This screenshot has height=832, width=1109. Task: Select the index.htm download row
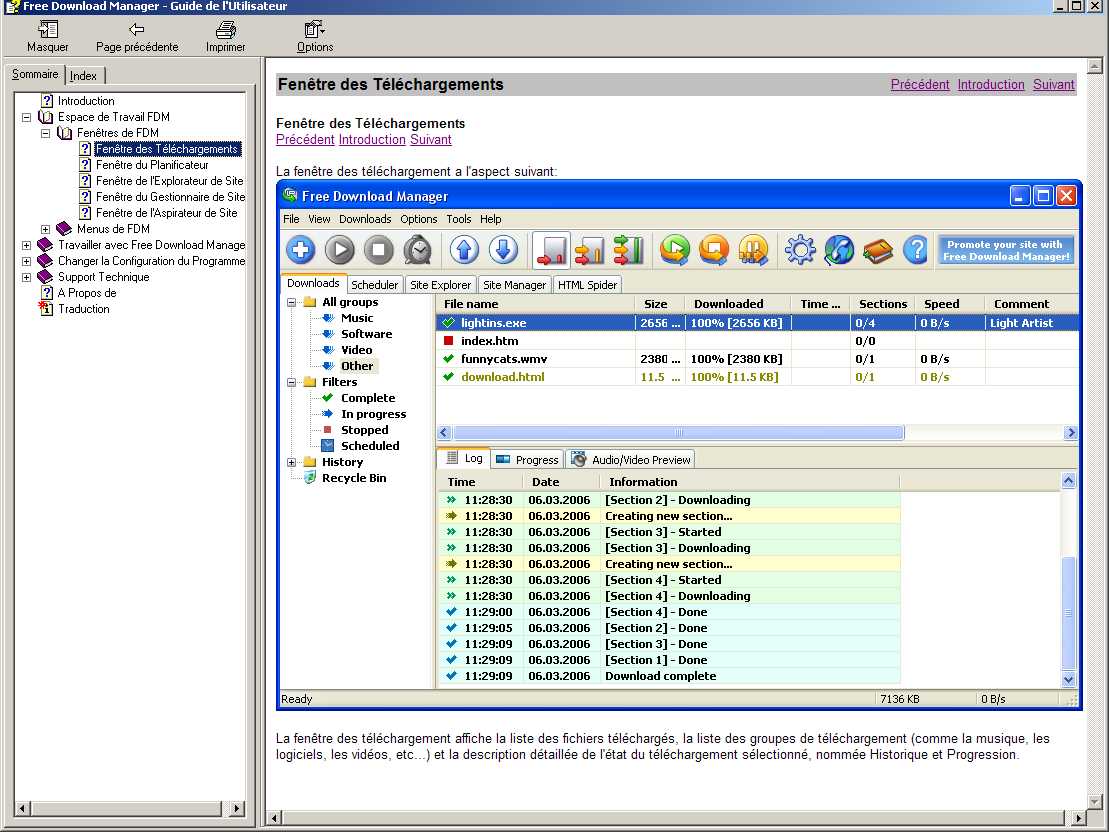[x=757, y=341]
